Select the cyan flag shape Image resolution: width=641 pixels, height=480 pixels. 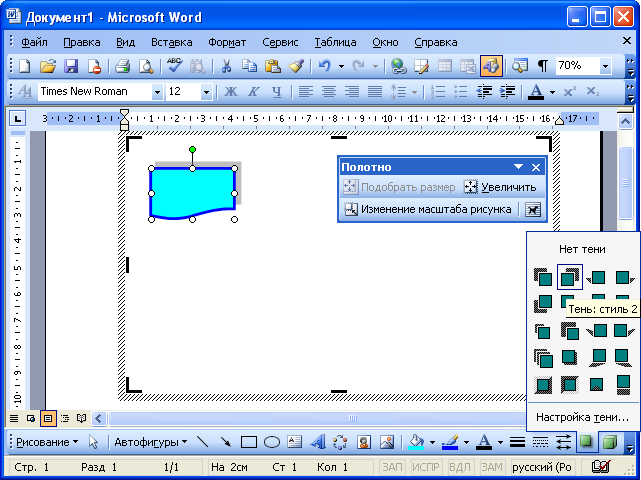192,192
